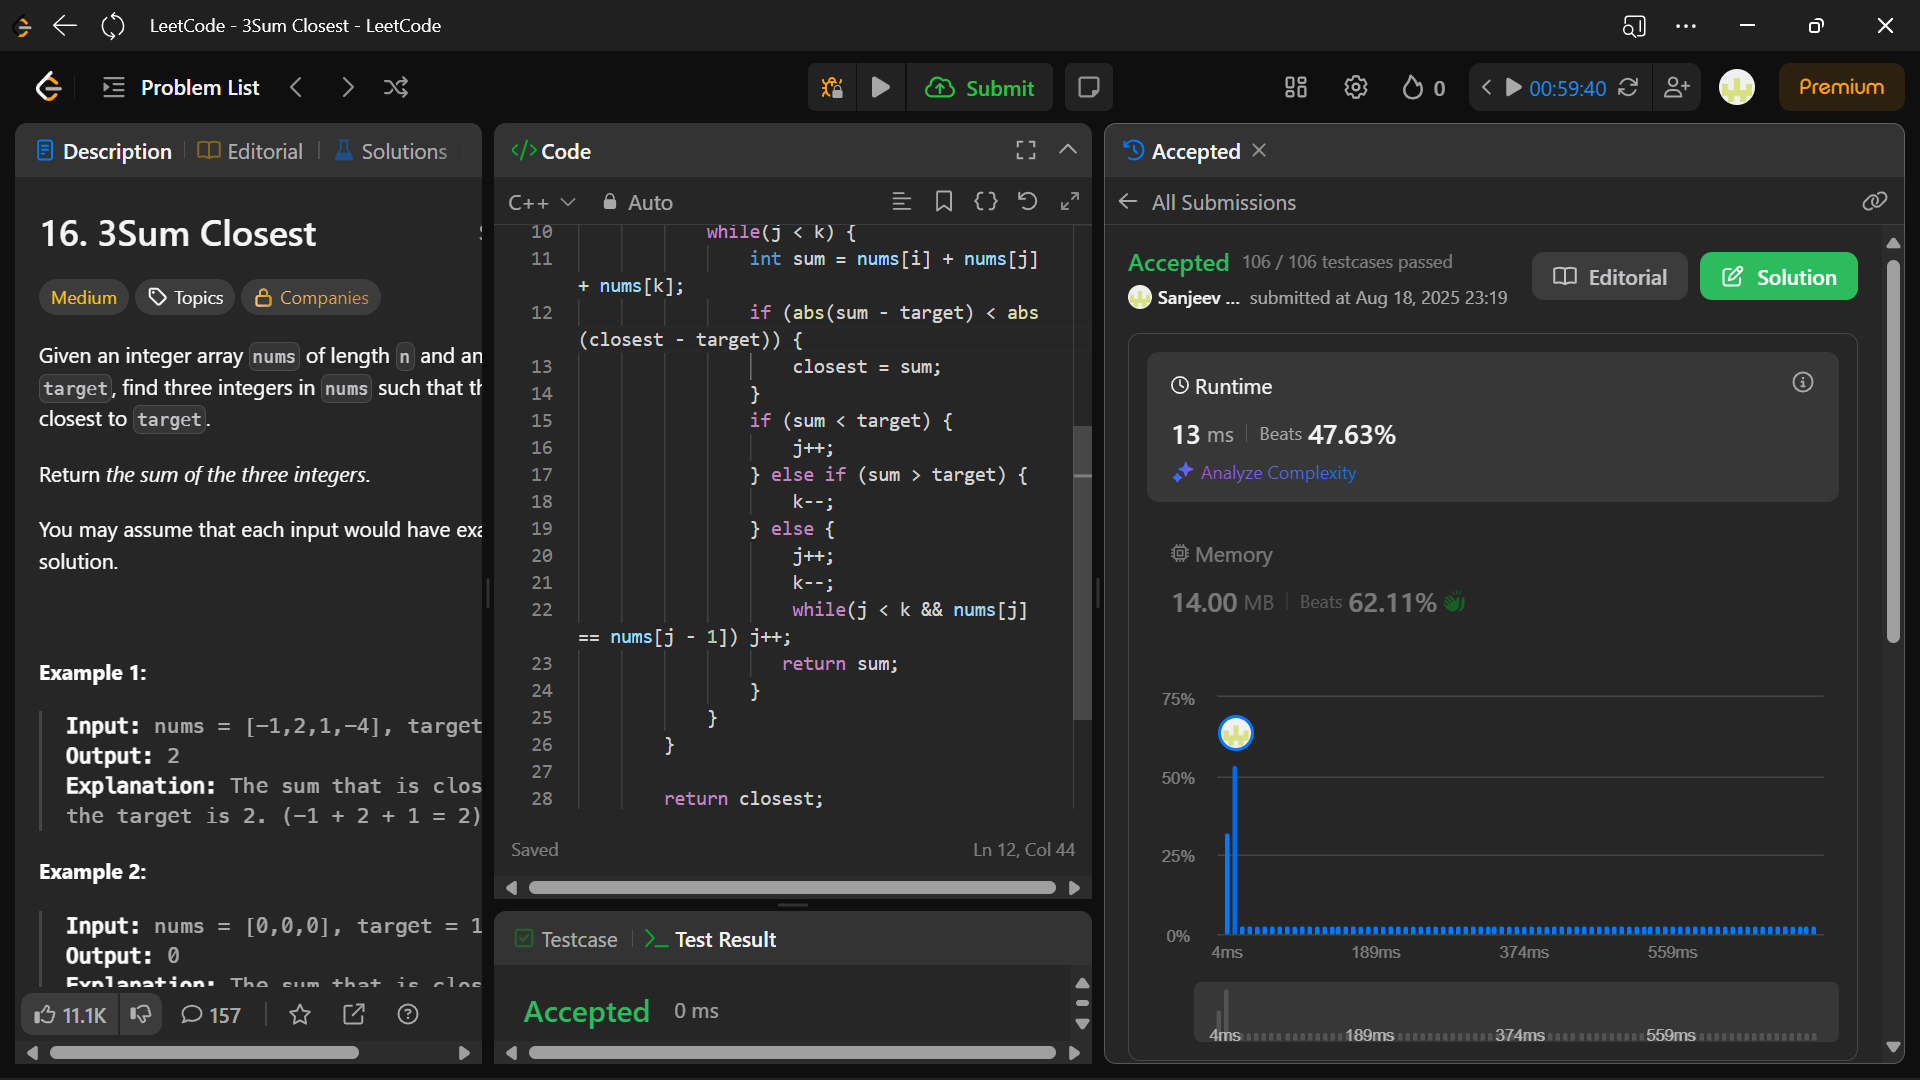Viewport: 1920px width, 1080px height.
Task: Reset code to default with undo icon
Action: (1027, 202)
